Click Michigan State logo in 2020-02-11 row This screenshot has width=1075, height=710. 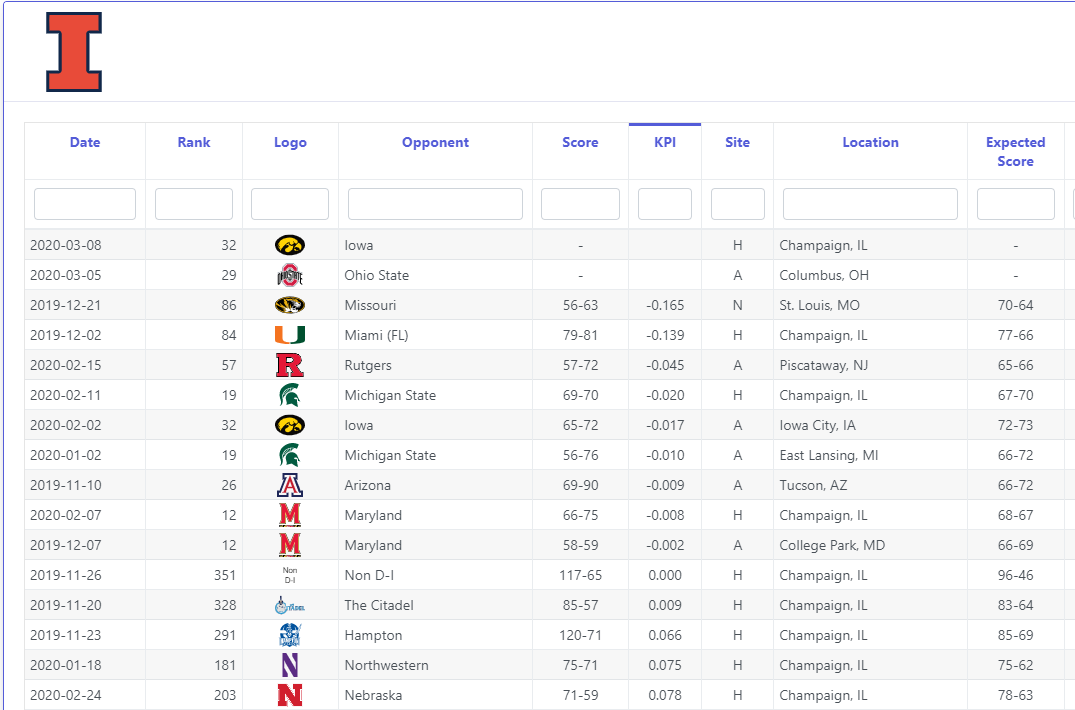coord(290,395)
